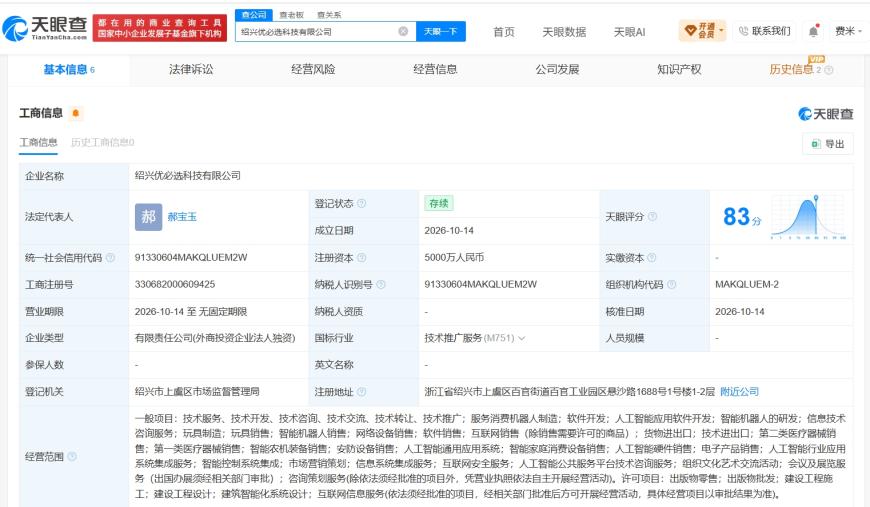Open the notification bell
This screenshot has width=870, height=507.
point(813,31)
